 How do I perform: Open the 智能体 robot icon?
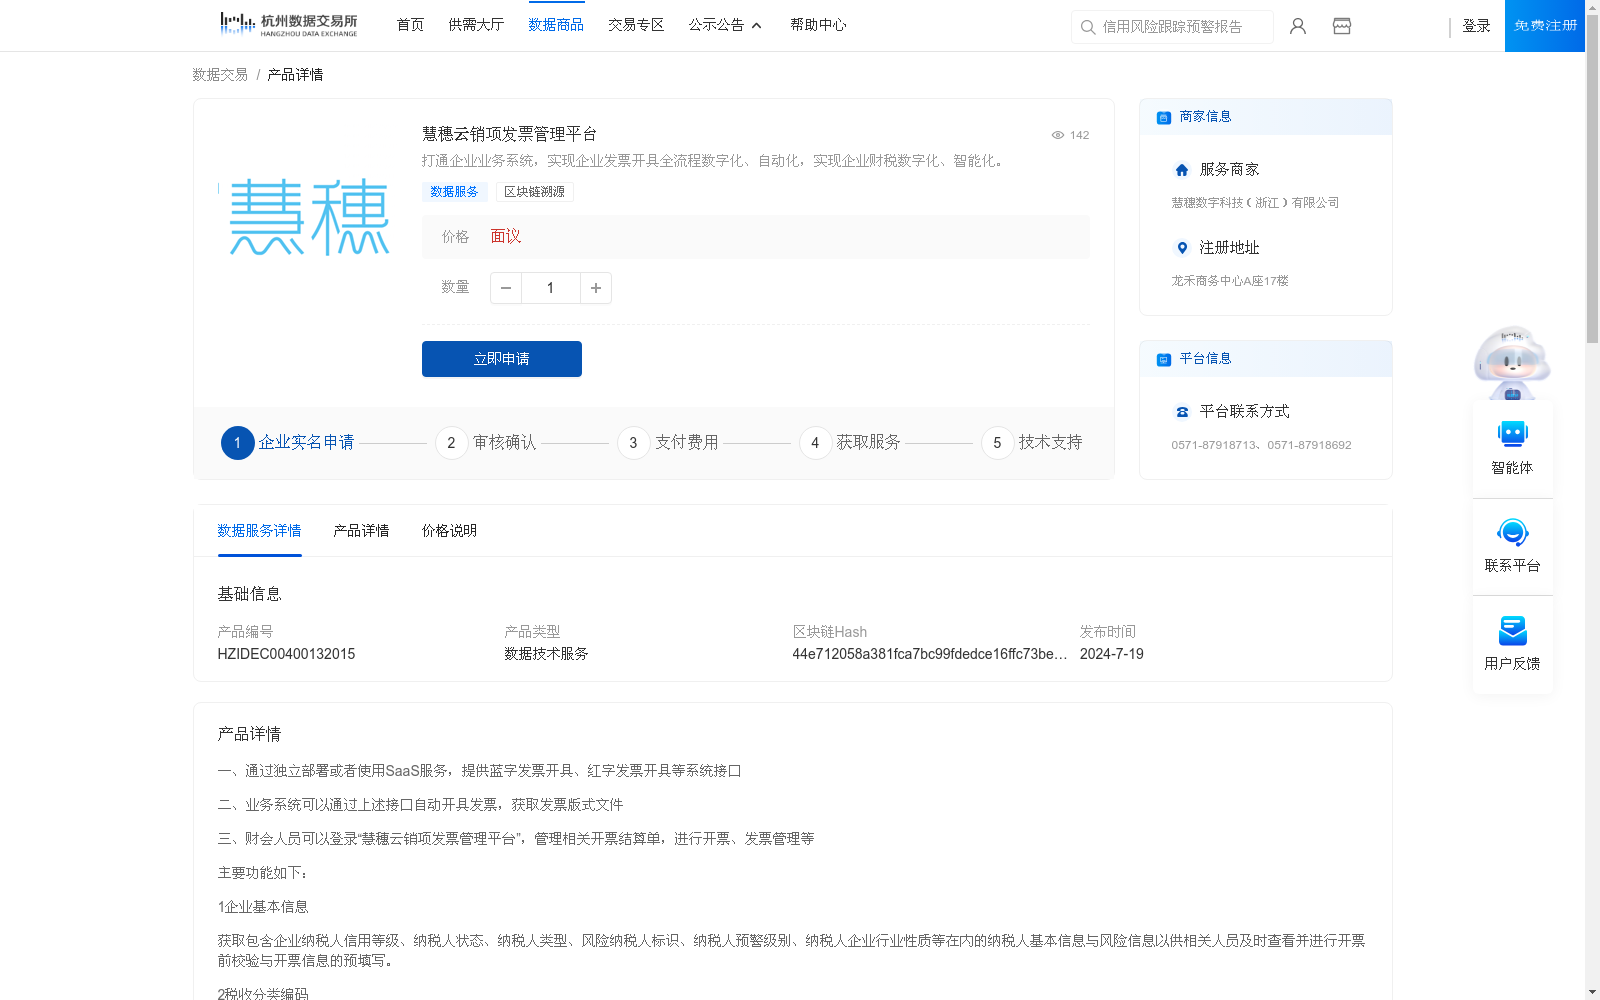[x=1513, y=434]
